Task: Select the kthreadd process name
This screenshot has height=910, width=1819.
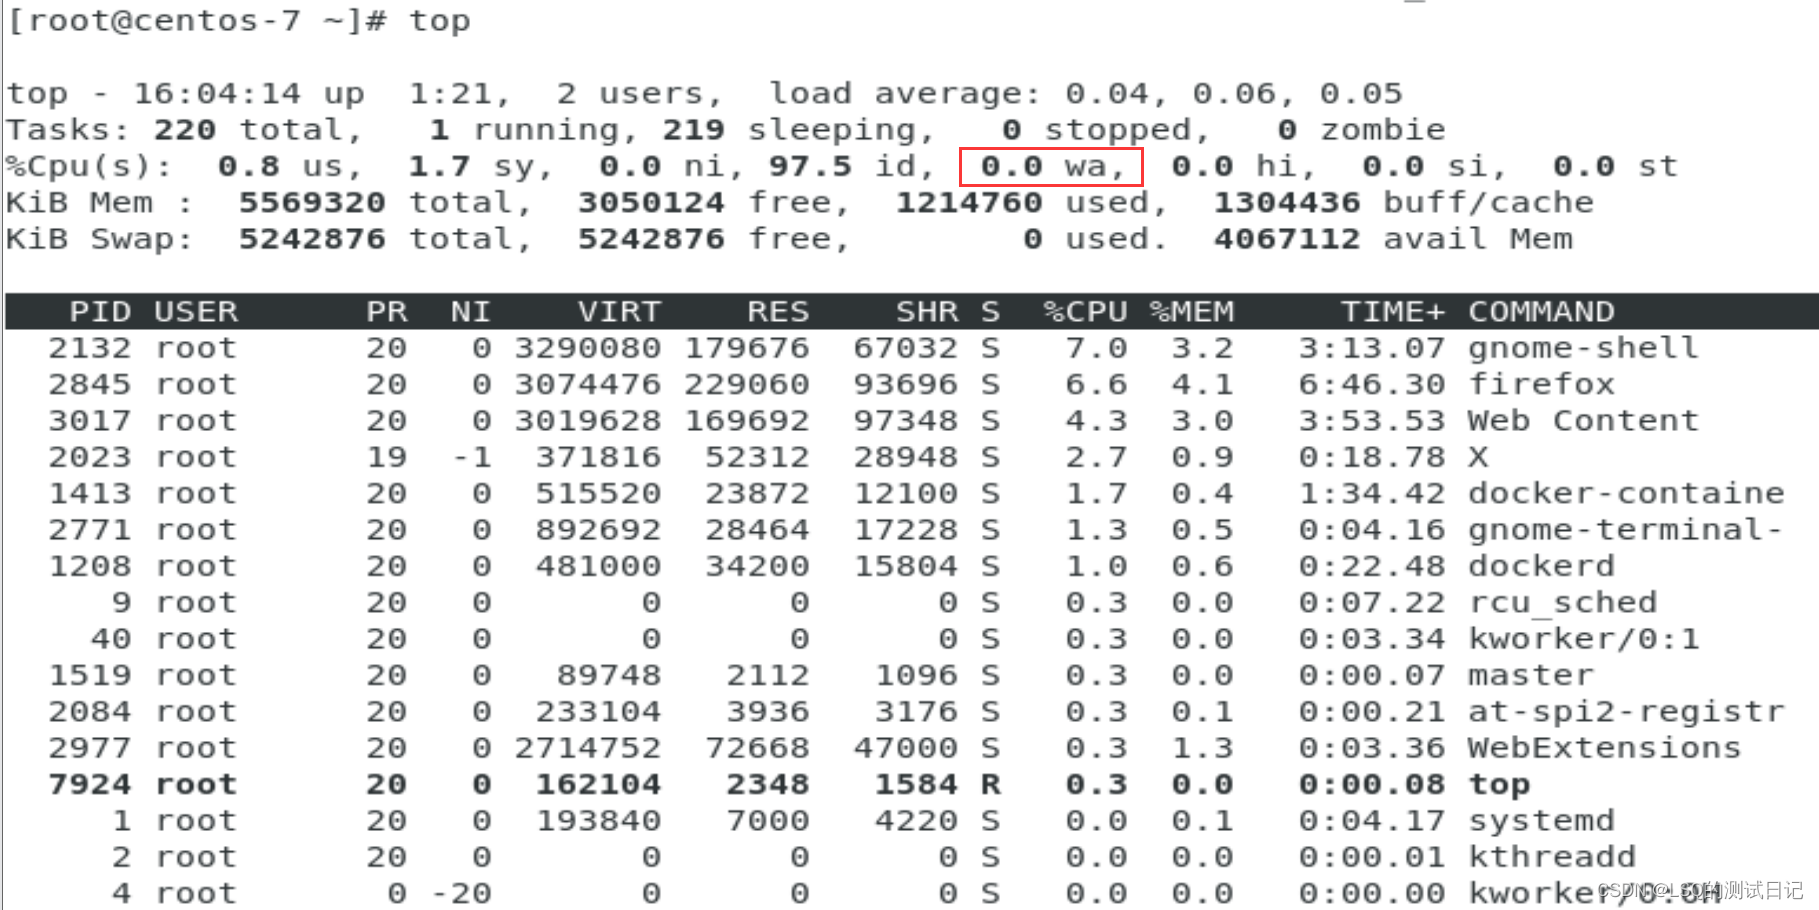Action: tap(1551, 857)
